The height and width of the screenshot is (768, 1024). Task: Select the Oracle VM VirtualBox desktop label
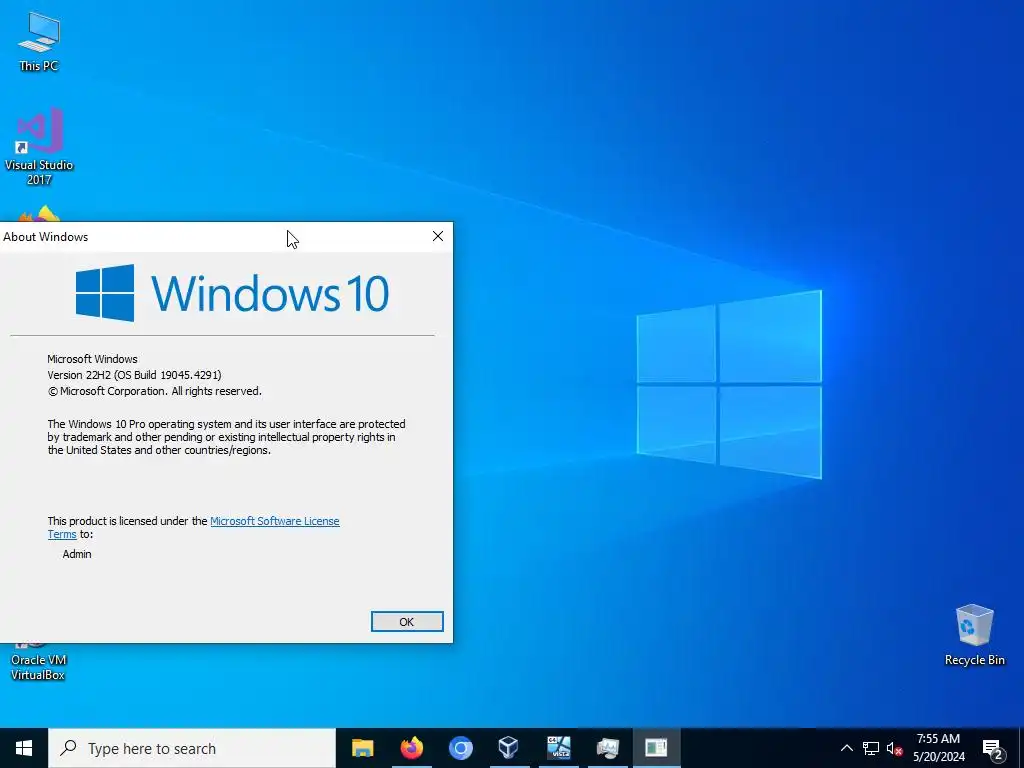[x=39, y=667]
